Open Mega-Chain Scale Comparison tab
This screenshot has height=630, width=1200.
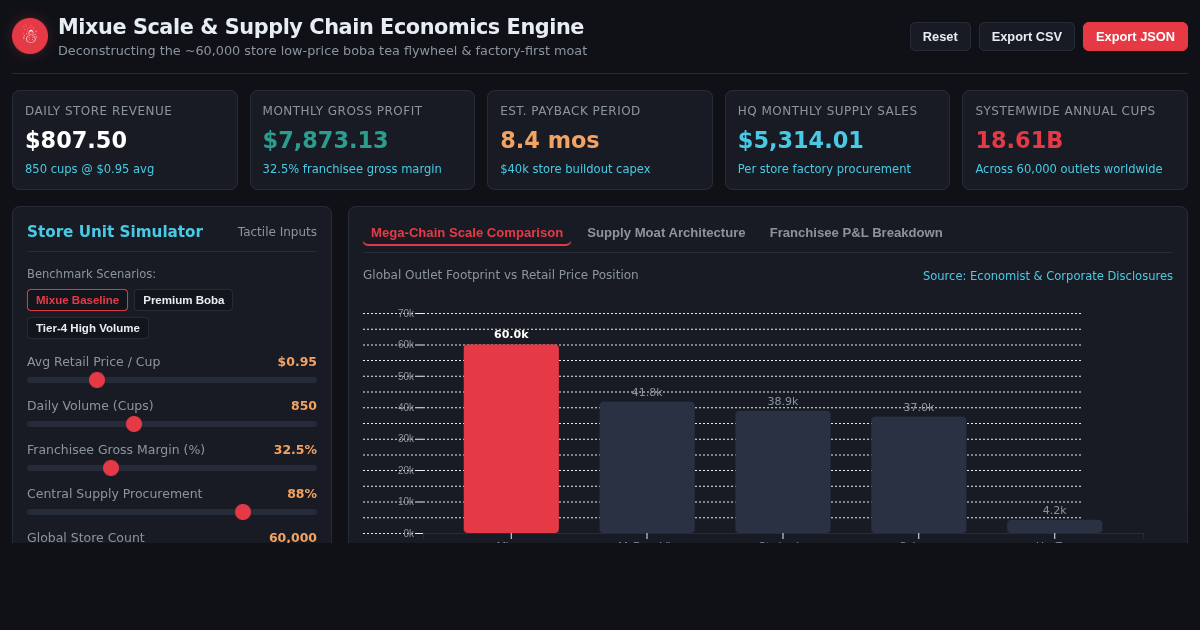pyautogui.click(x=467, y=233)
